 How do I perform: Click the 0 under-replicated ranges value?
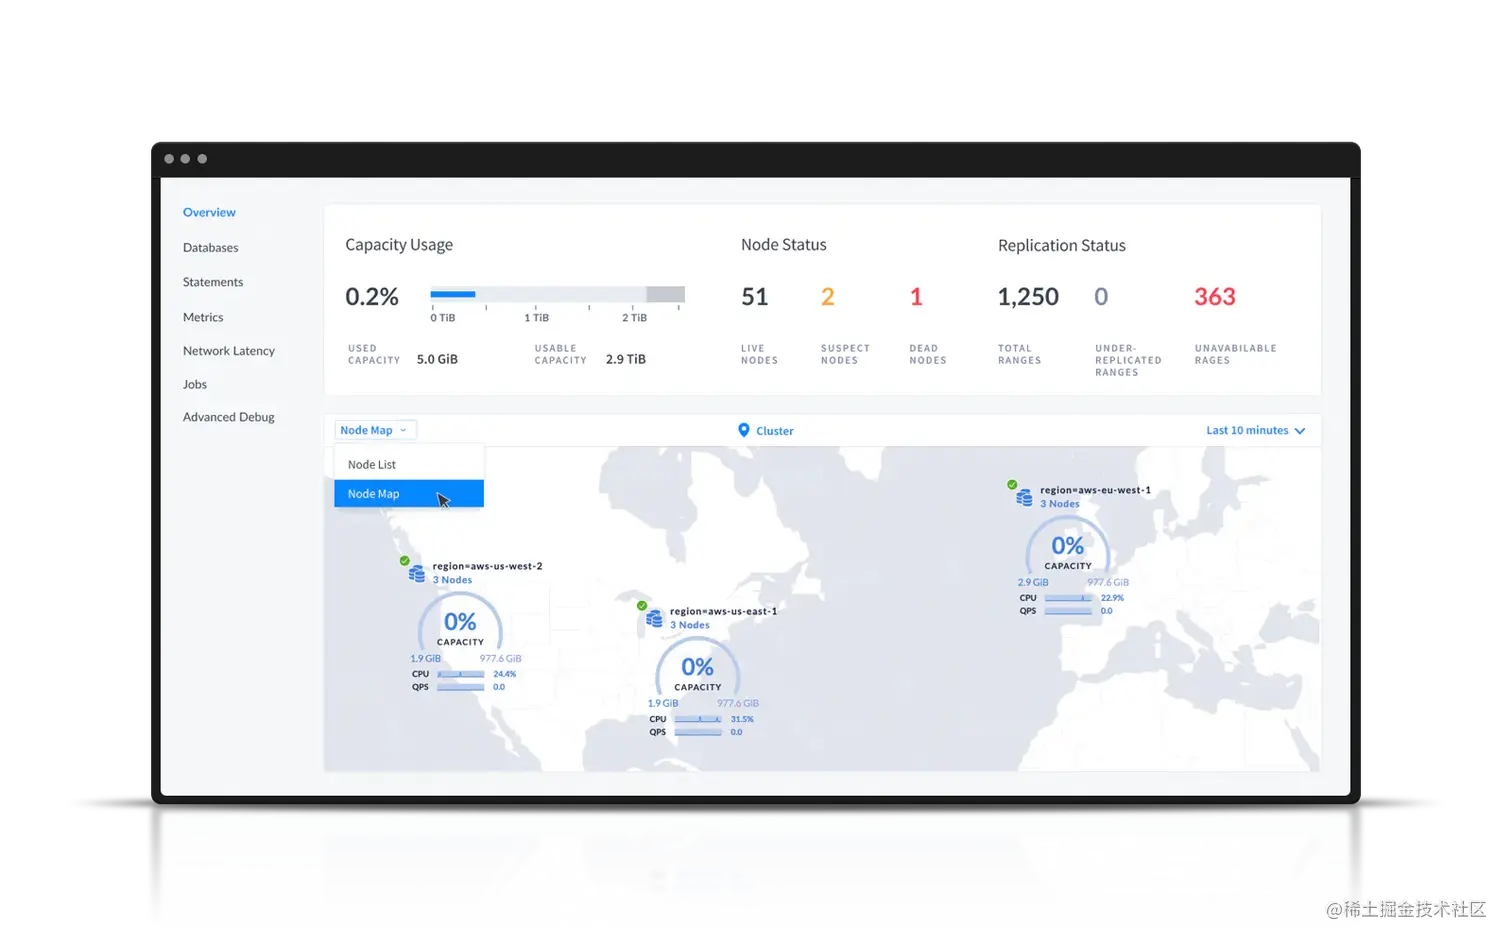coord(1101,297)
